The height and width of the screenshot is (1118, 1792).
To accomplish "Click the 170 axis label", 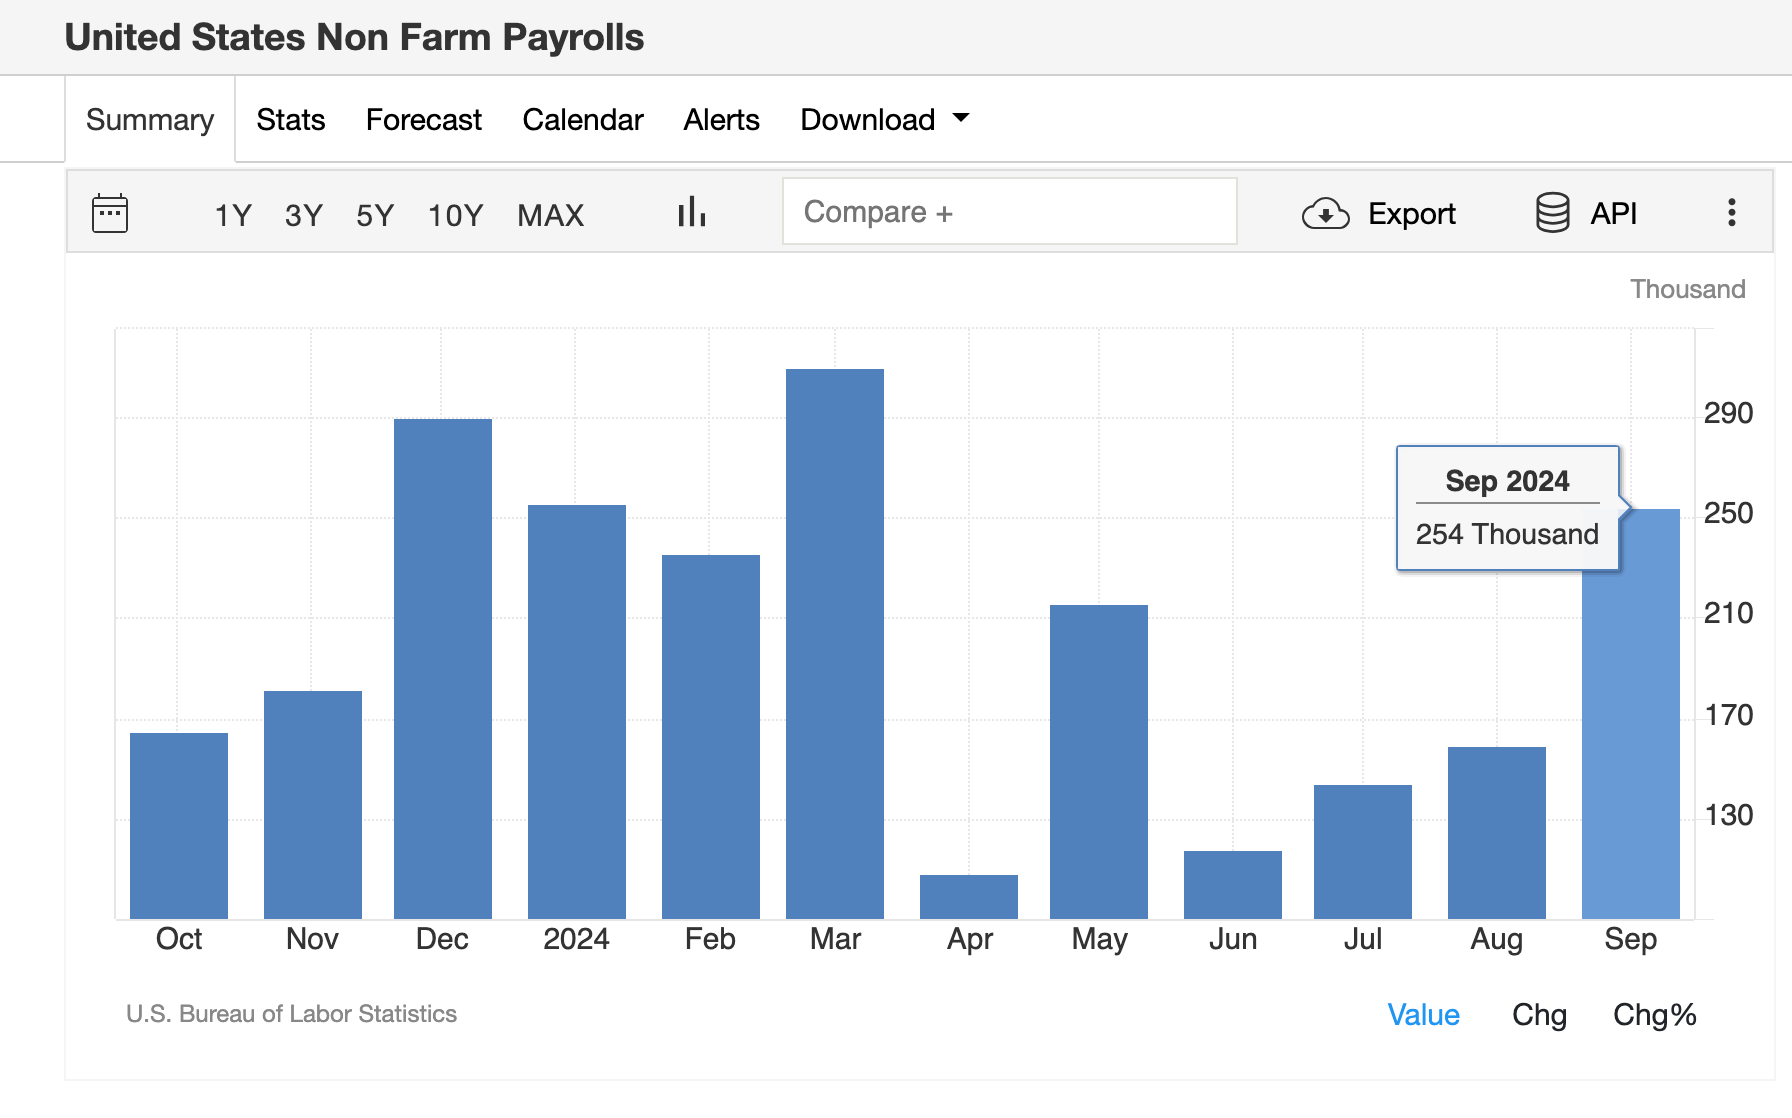I will click(x=1728, y=715).
